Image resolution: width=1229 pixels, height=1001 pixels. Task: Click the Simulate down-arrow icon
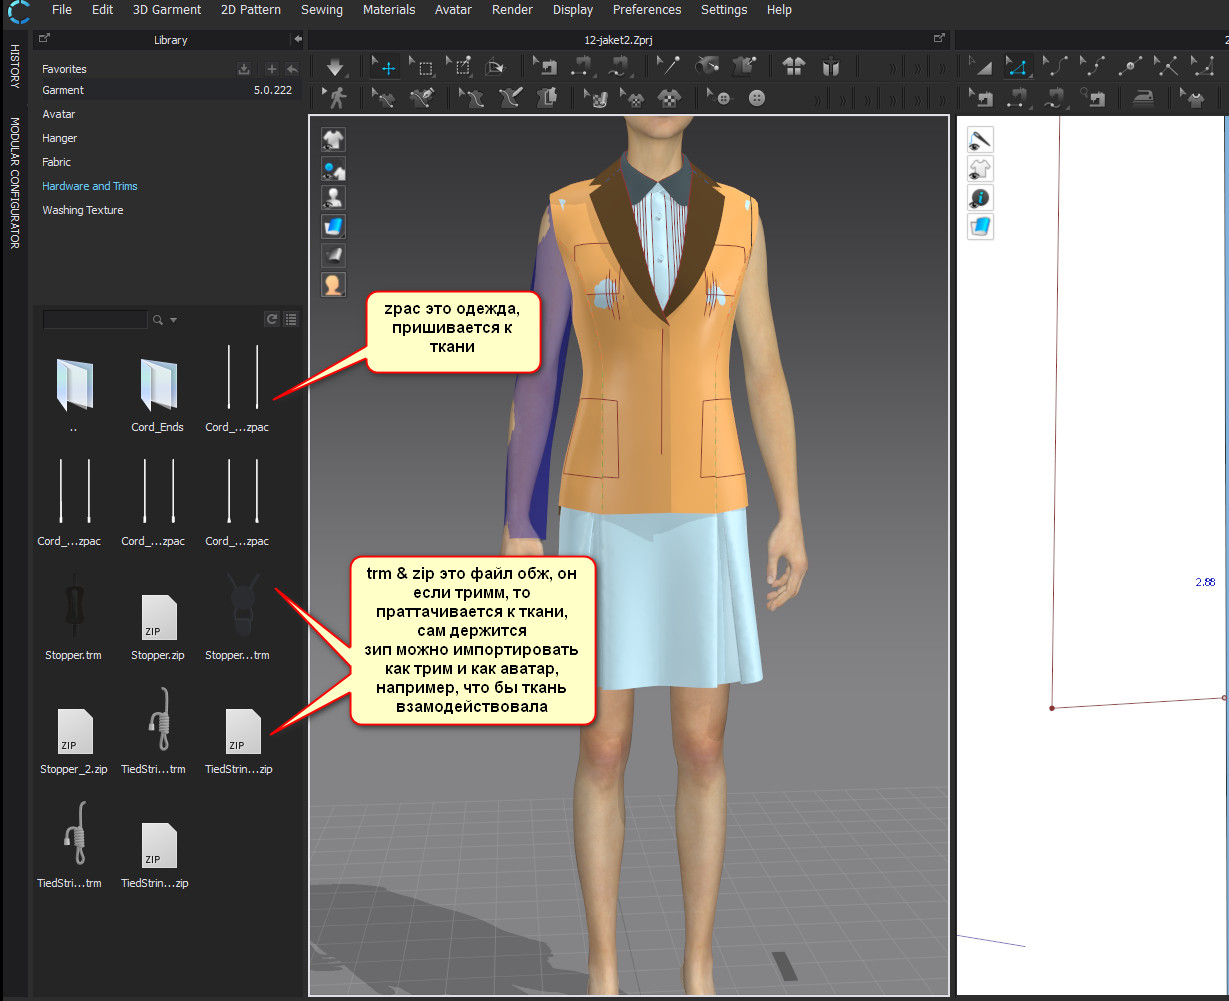click(x=335, y=68)
